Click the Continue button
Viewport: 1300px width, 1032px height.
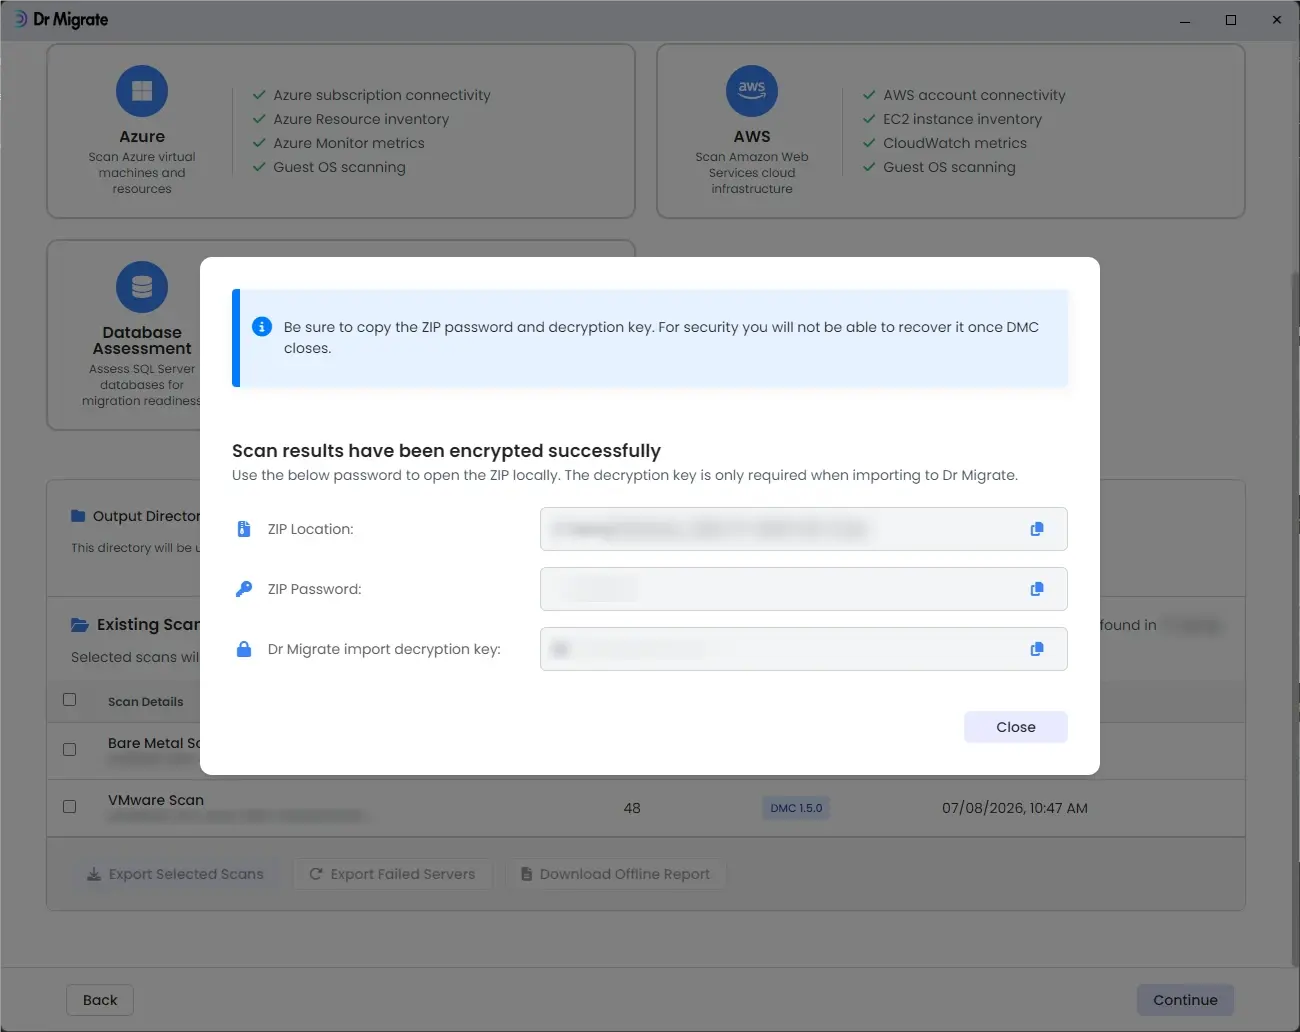click(x=1185, y=1000)
